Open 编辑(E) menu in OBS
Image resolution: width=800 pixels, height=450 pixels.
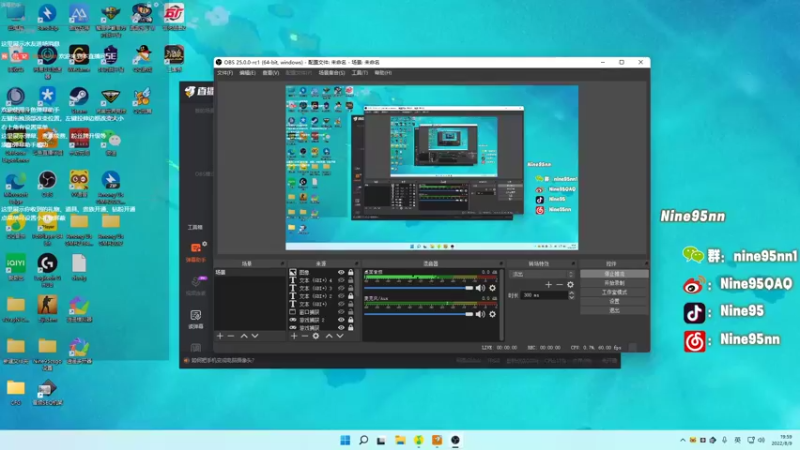[247, 73]
